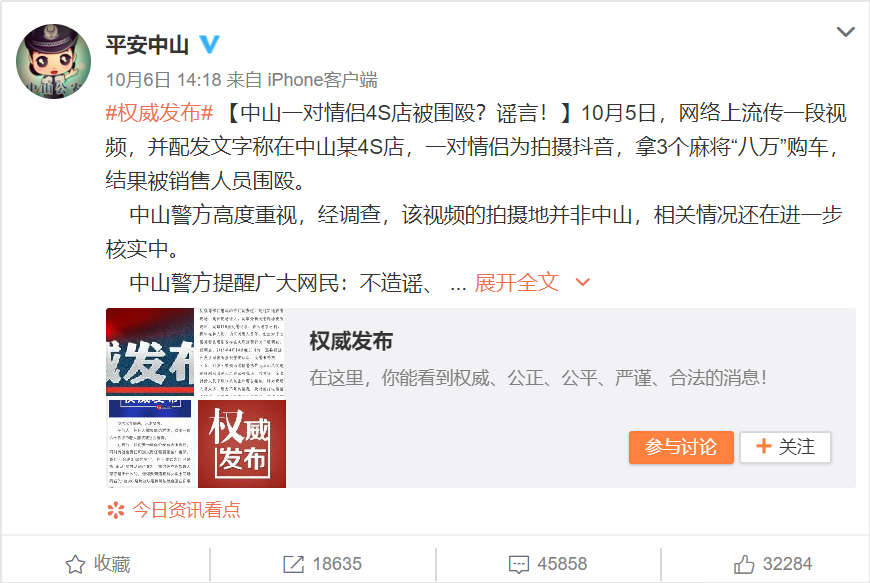Click the comment bubble icon
This screenshot has height=583, width=870.
click(x=519, y=565)
